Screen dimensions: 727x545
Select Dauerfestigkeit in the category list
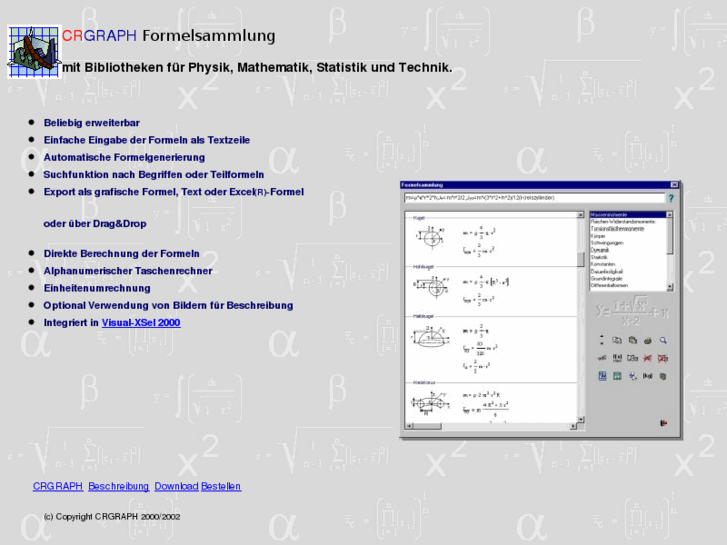pyautogui.click(x=628, y=271)
